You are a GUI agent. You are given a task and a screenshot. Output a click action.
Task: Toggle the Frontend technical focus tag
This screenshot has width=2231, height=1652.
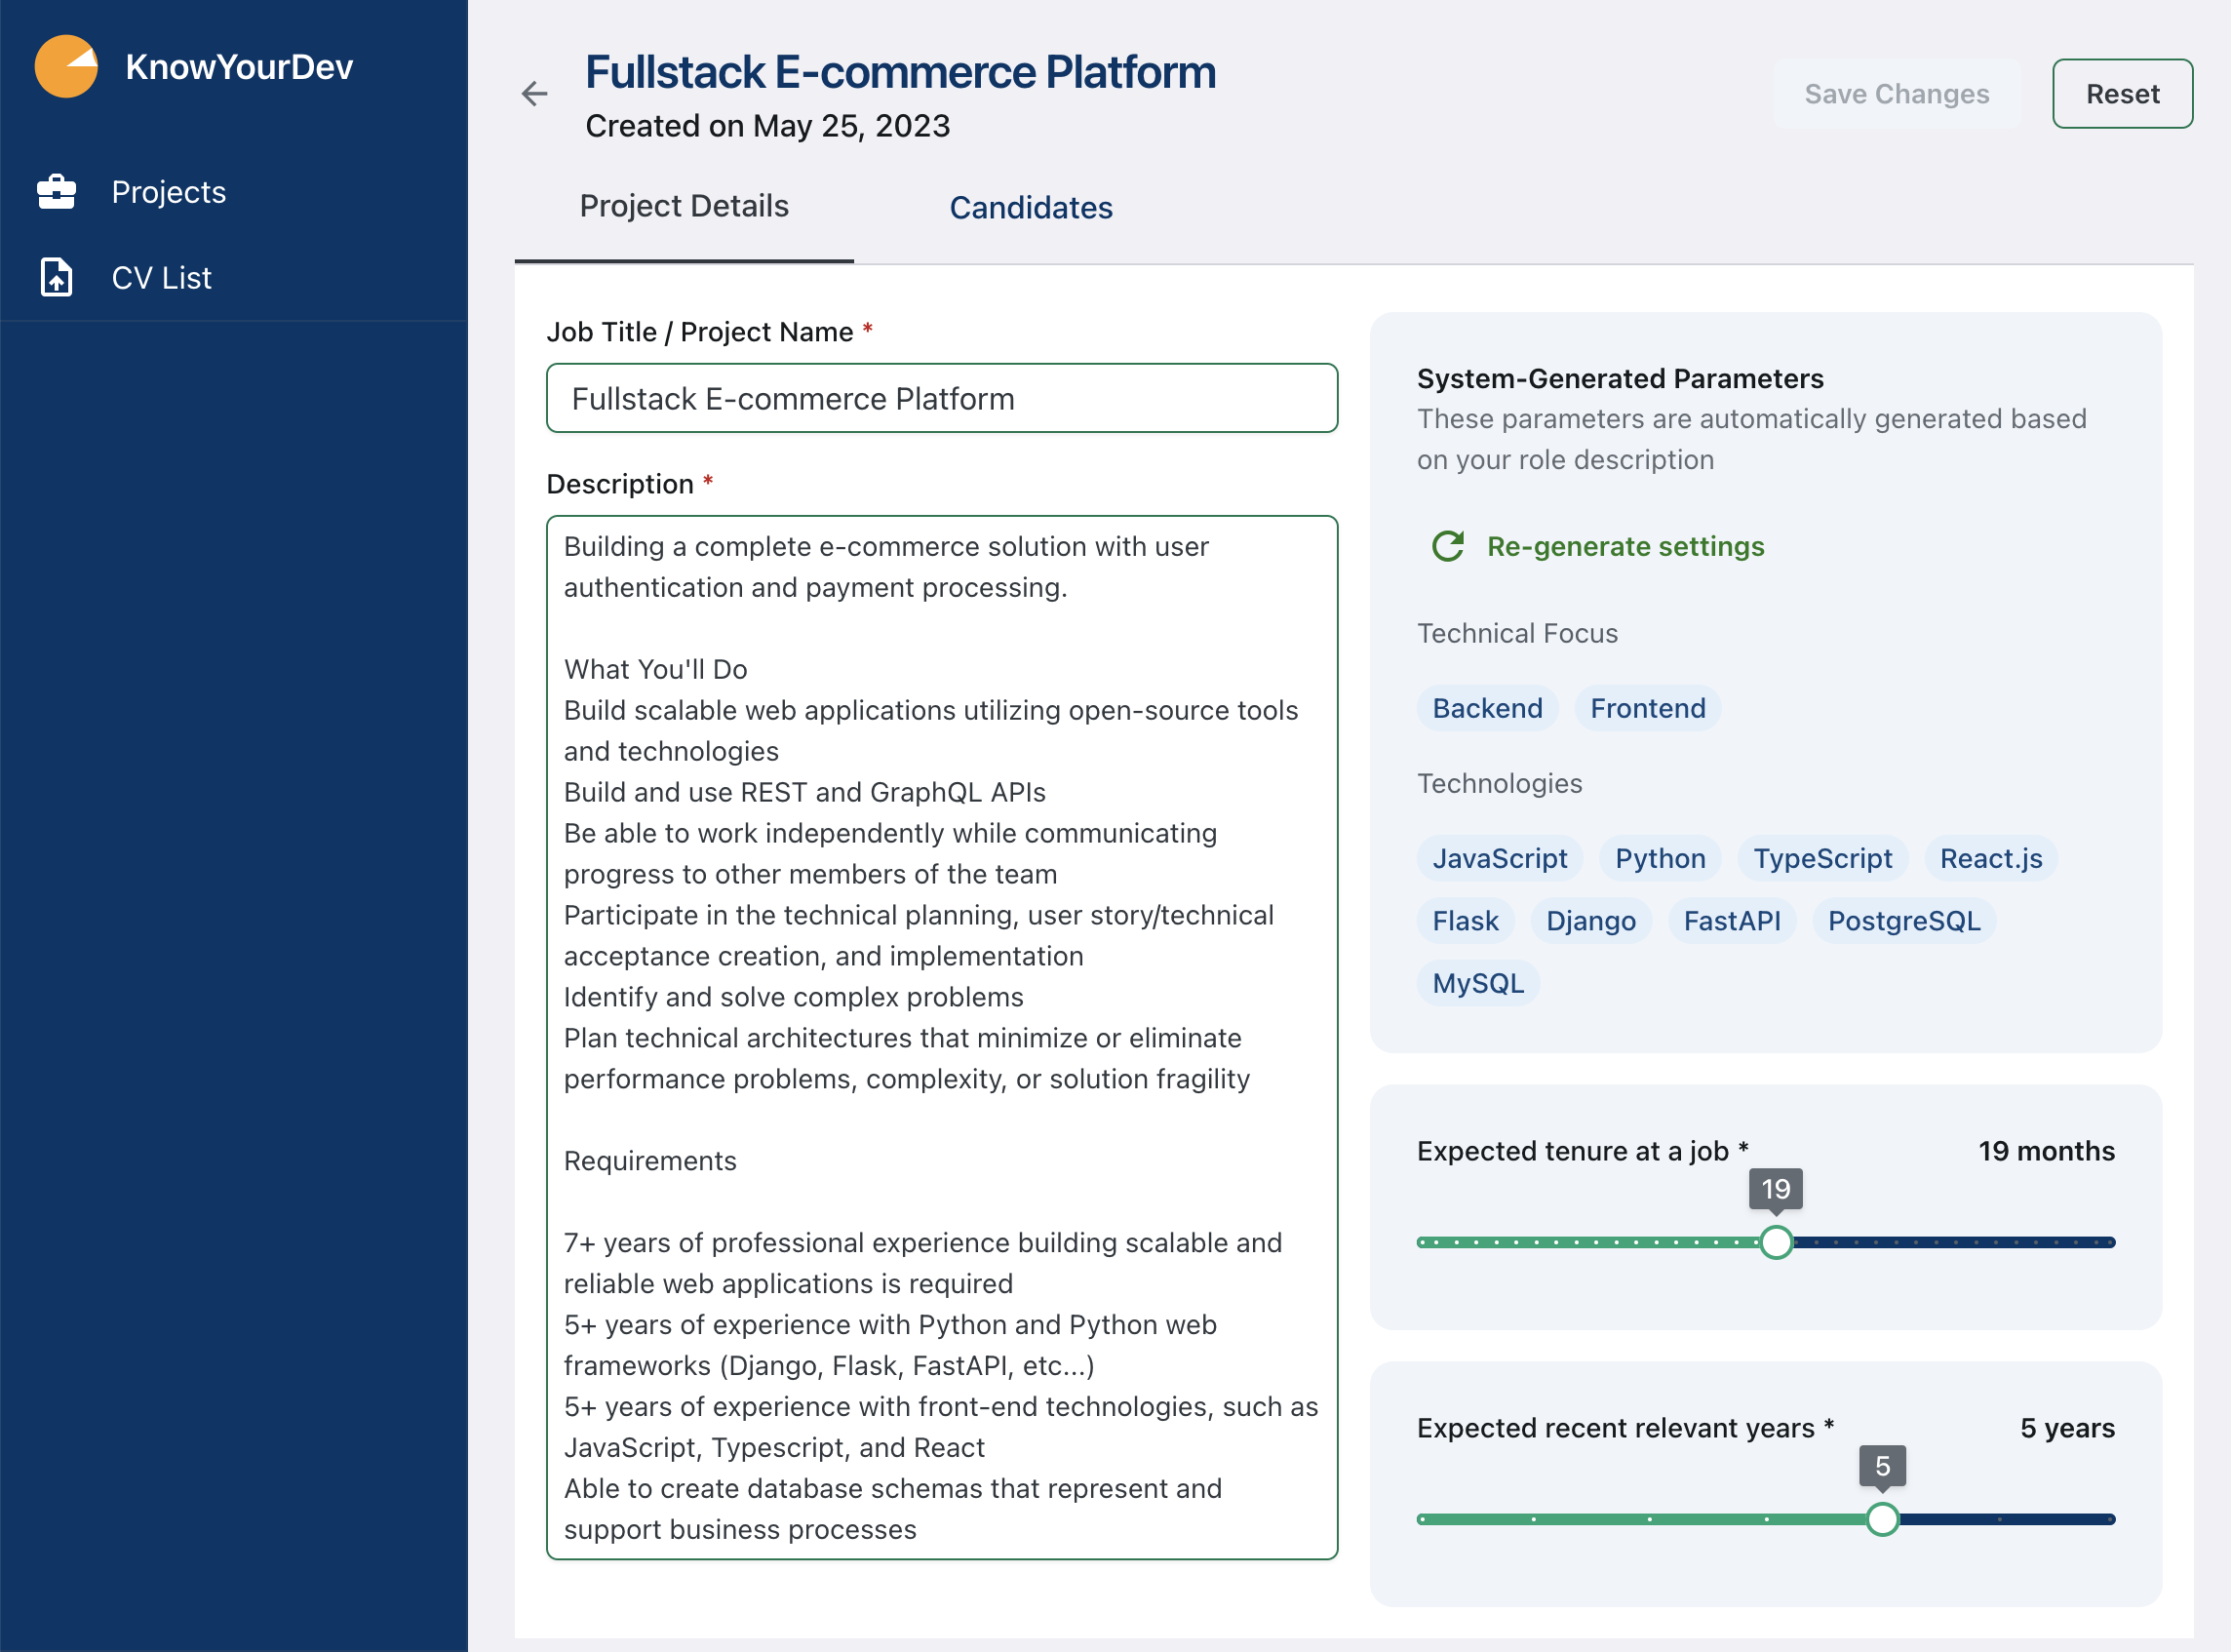(x=1647, y=708)
